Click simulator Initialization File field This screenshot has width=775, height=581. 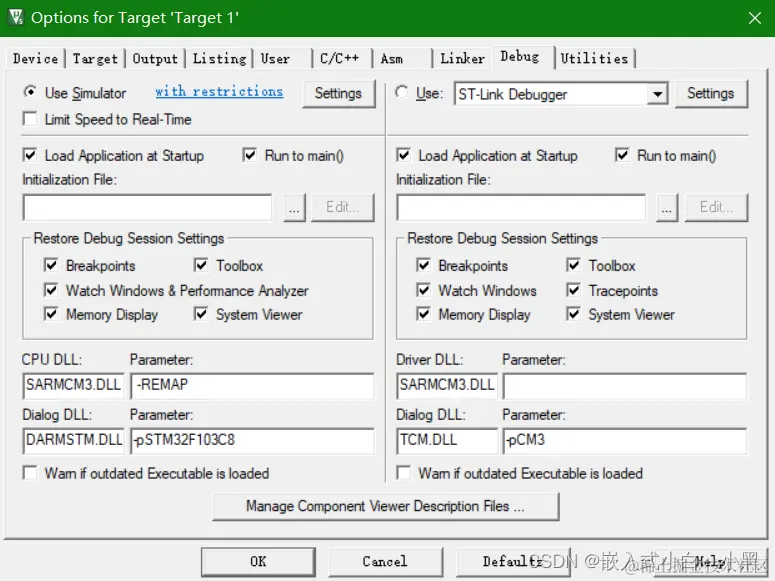coord(147,208)
